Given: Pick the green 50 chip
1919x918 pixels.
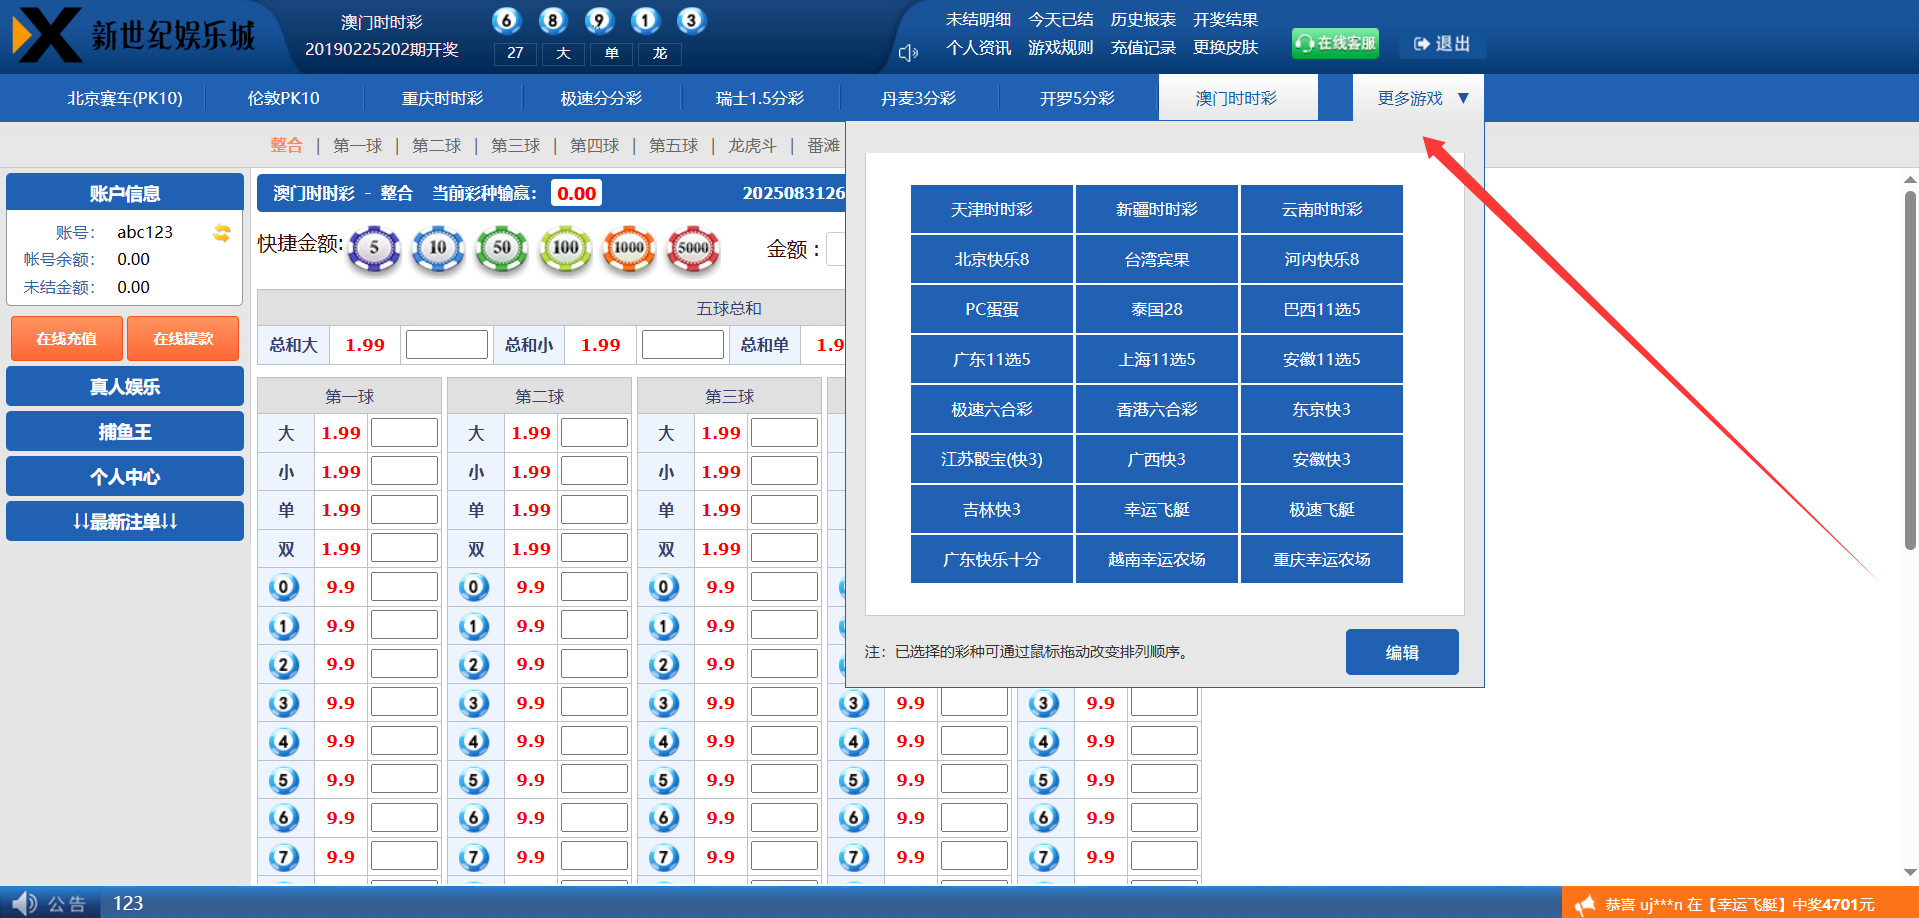Looking at the screenshot, I should 502,249.
